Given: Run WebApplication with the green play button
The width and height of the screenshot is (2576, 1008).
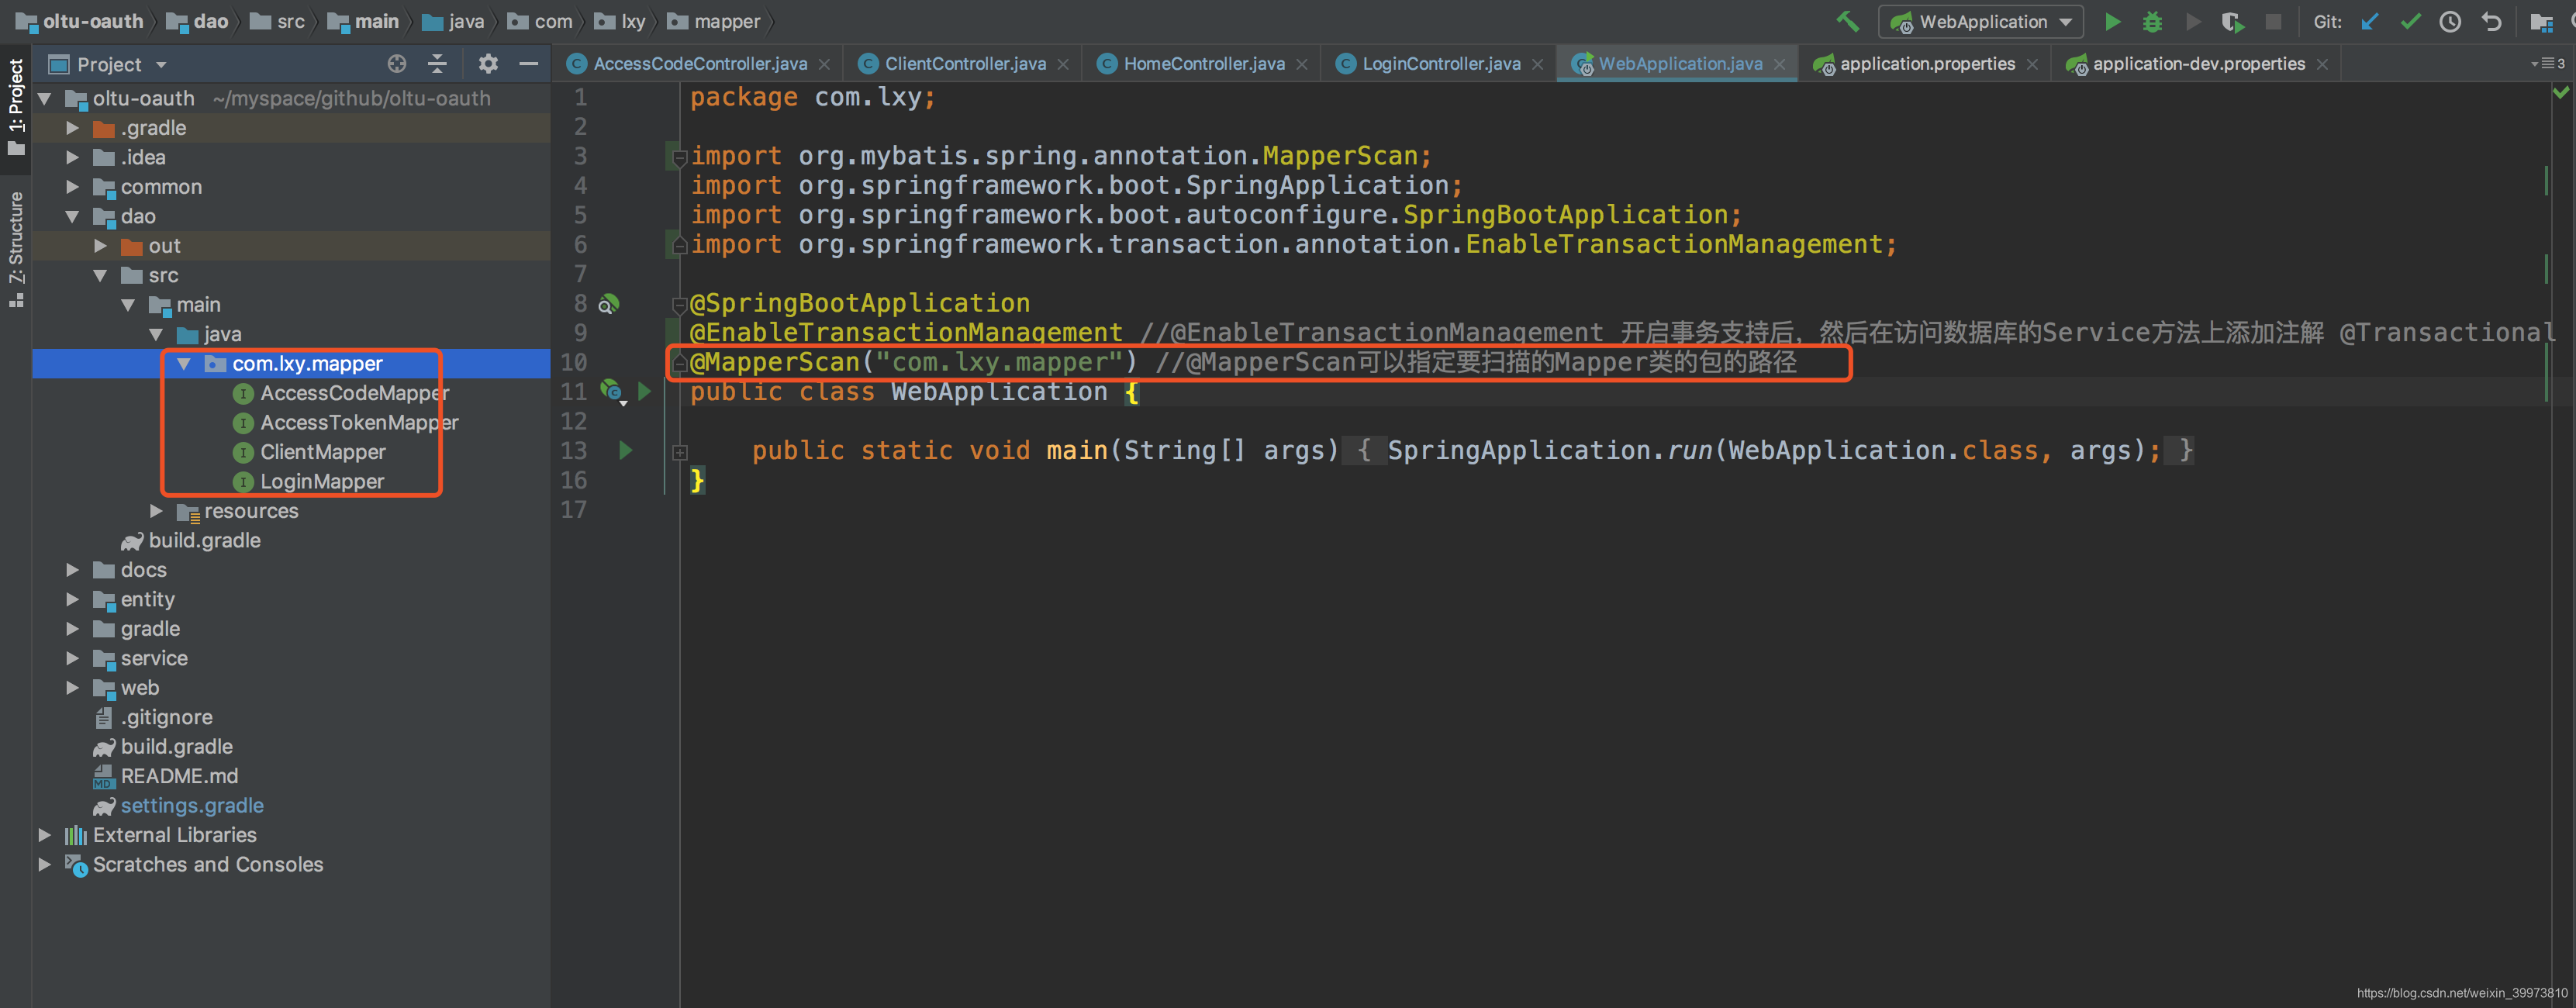Looking at the screenshot, I should (x=2112, y=22).
